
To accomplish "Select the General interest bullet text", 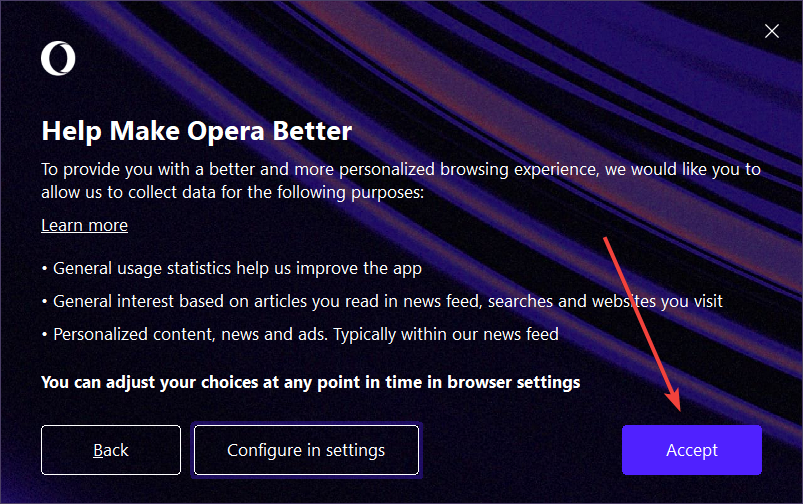I will coord(382,301).
